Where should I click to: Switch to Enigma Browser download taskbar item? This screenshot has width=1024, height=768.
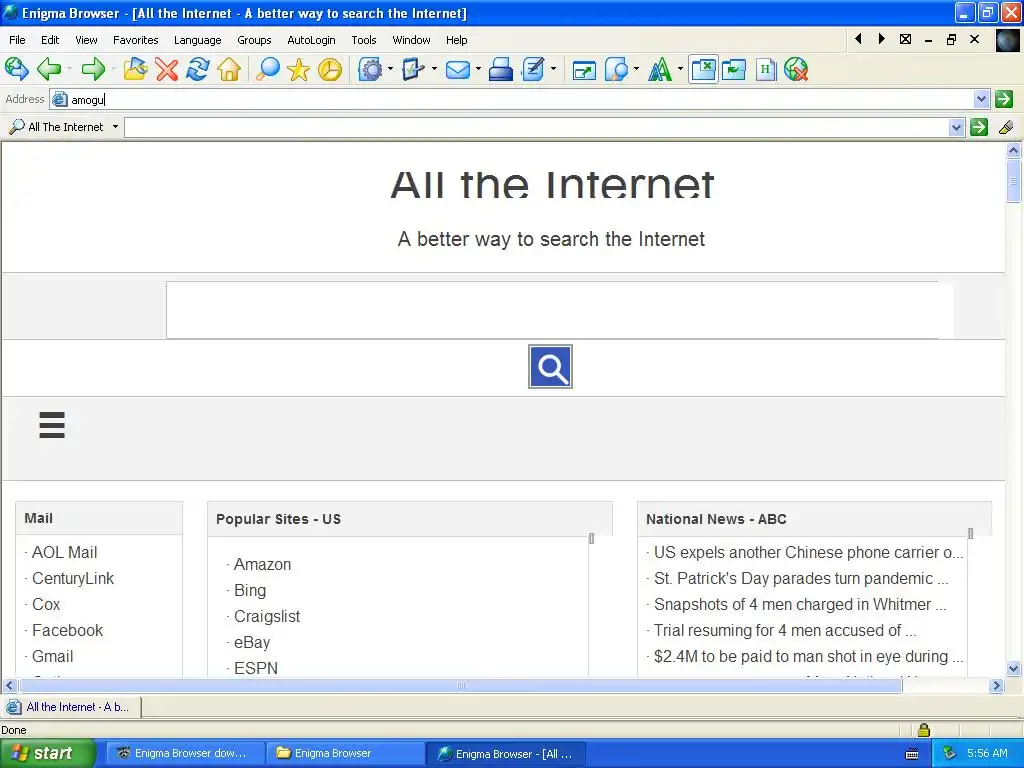[x=185, y=753]
